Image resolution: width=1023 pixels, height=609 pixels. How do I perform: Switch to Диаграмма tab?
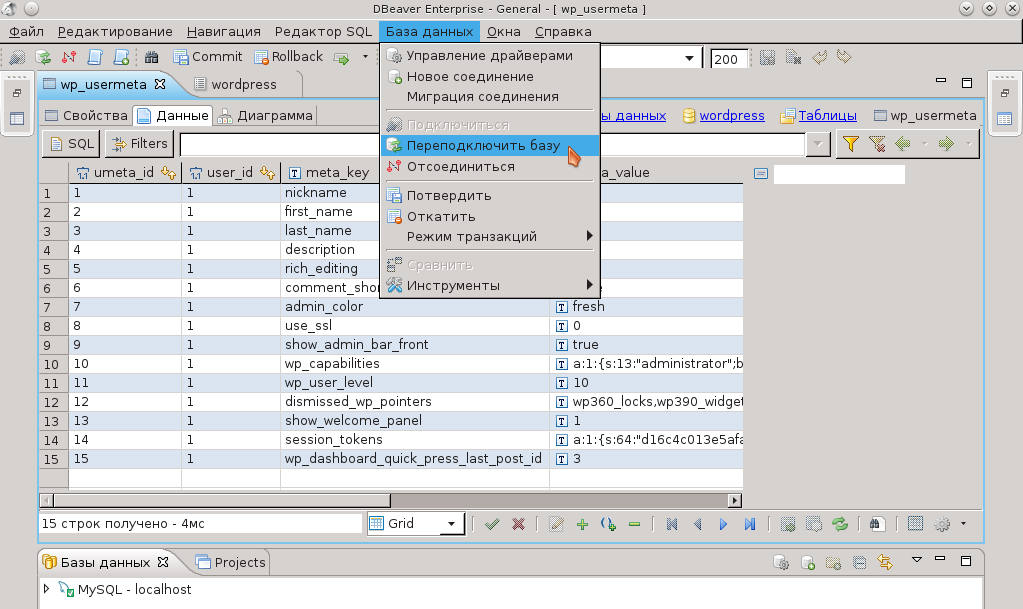point(266,116)
